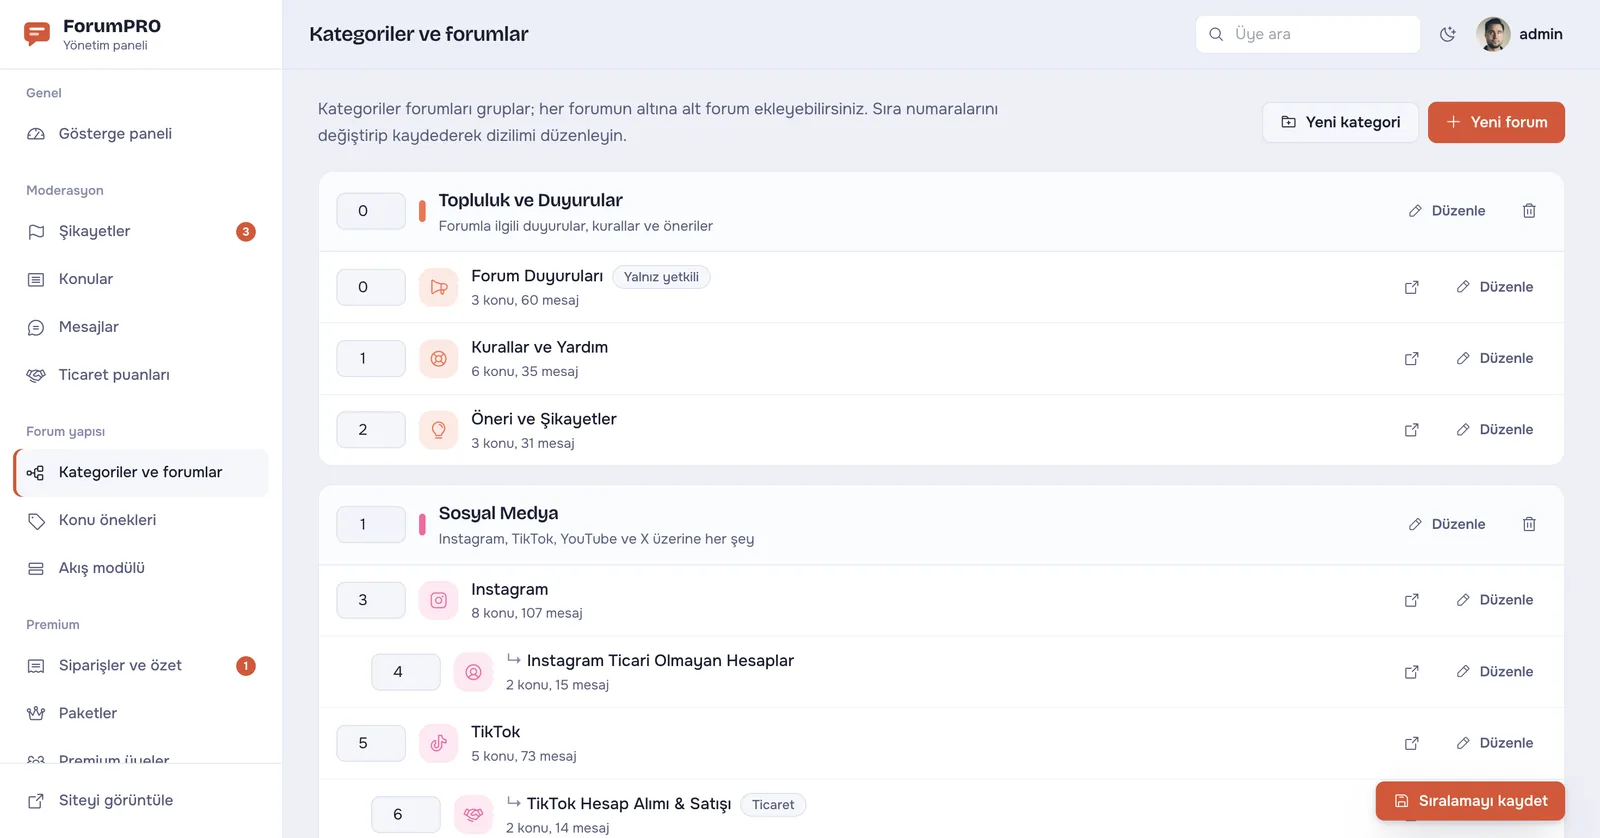Toggle dark mode moon icon

(1447, 34)
